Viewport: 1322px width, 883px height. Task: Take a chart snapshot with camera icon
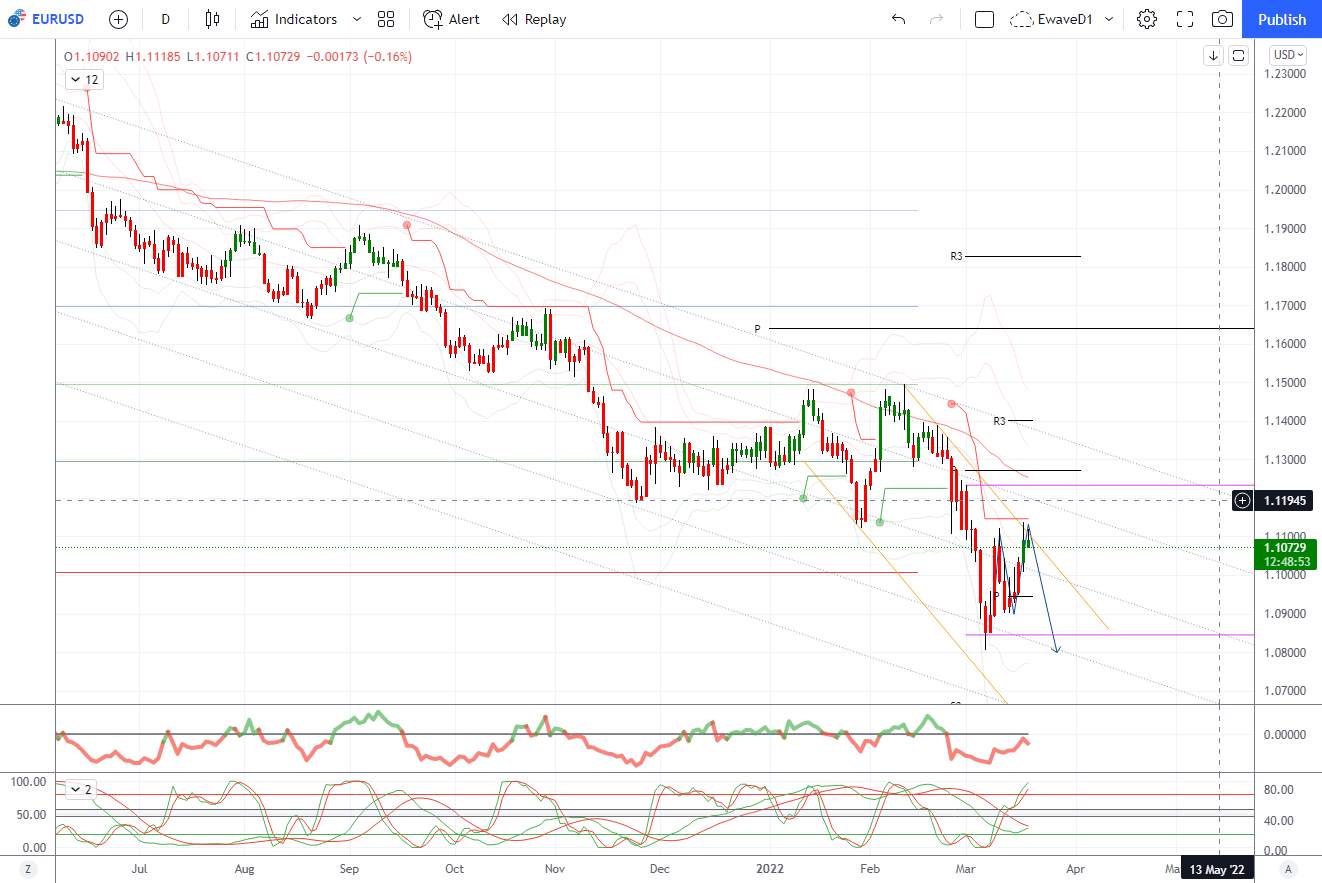(1222, 19)
